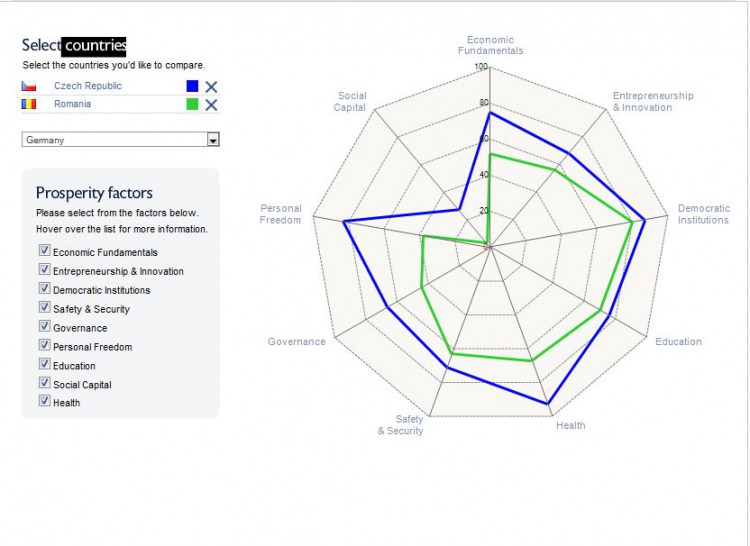Click the Romania flag icon
Image resolution: width=750 pixels, height=546 pixels.
pos(29,104)
